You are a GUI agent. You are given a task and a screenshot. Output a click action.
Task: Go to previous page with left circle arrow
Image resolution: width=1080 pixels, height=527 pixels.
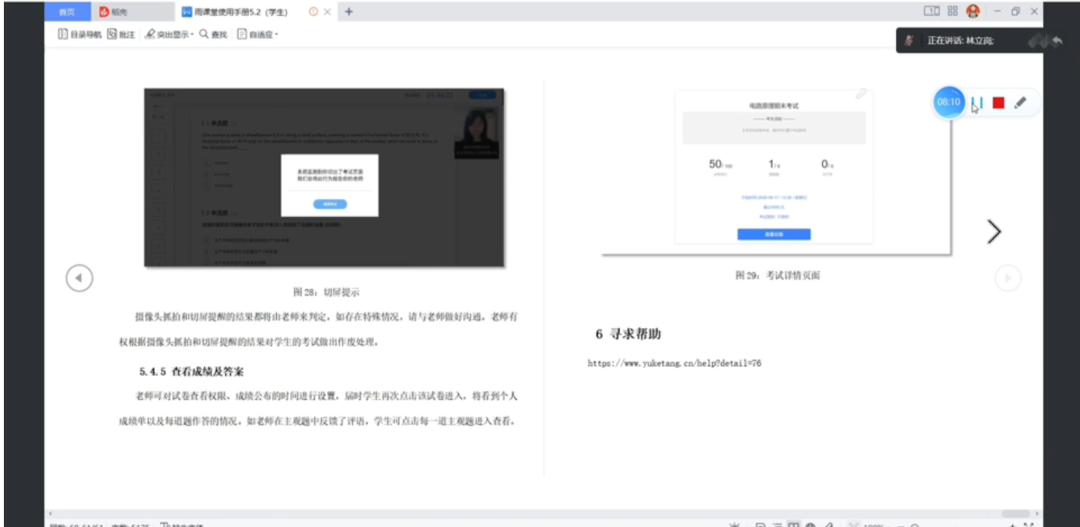point(79,278)
